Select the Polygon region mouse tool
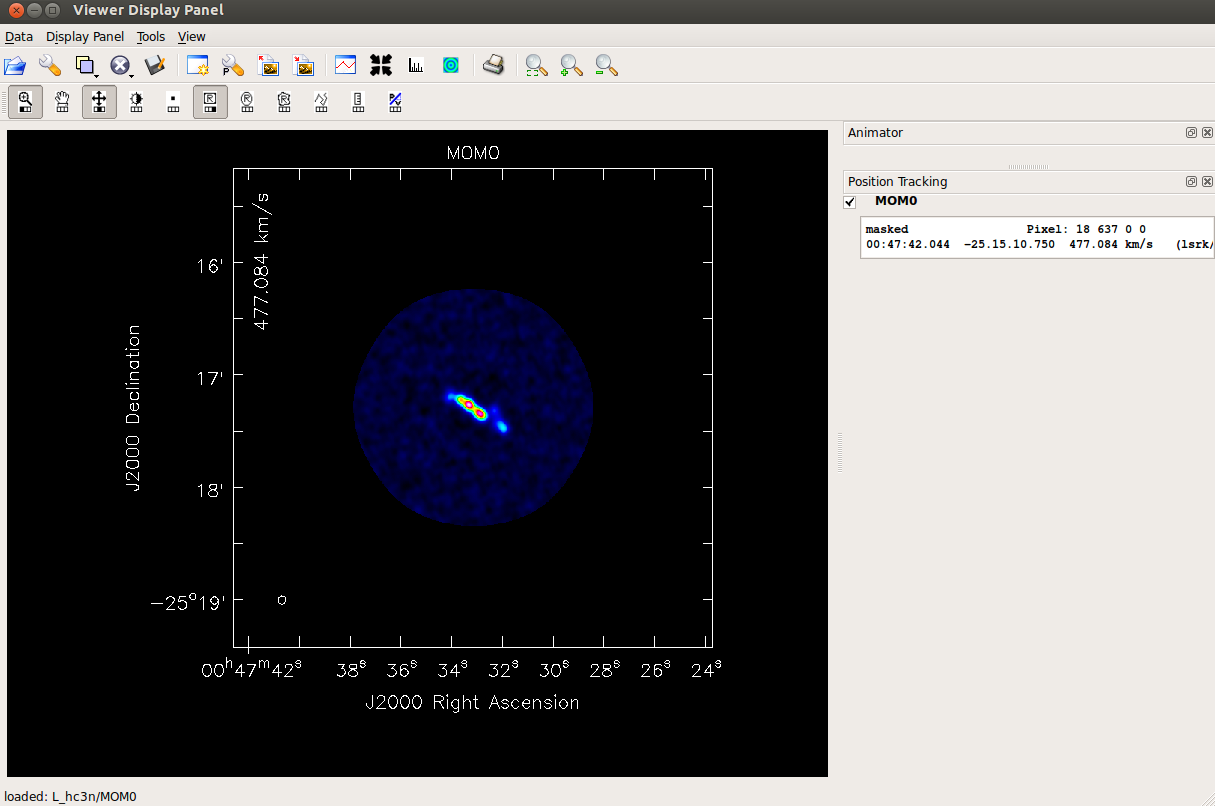1215x806 pixels. 284,102
